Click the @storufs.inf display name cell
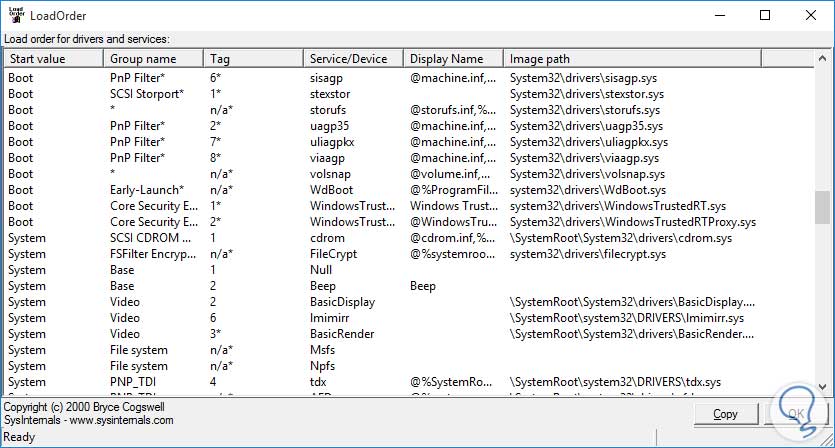 453,110
